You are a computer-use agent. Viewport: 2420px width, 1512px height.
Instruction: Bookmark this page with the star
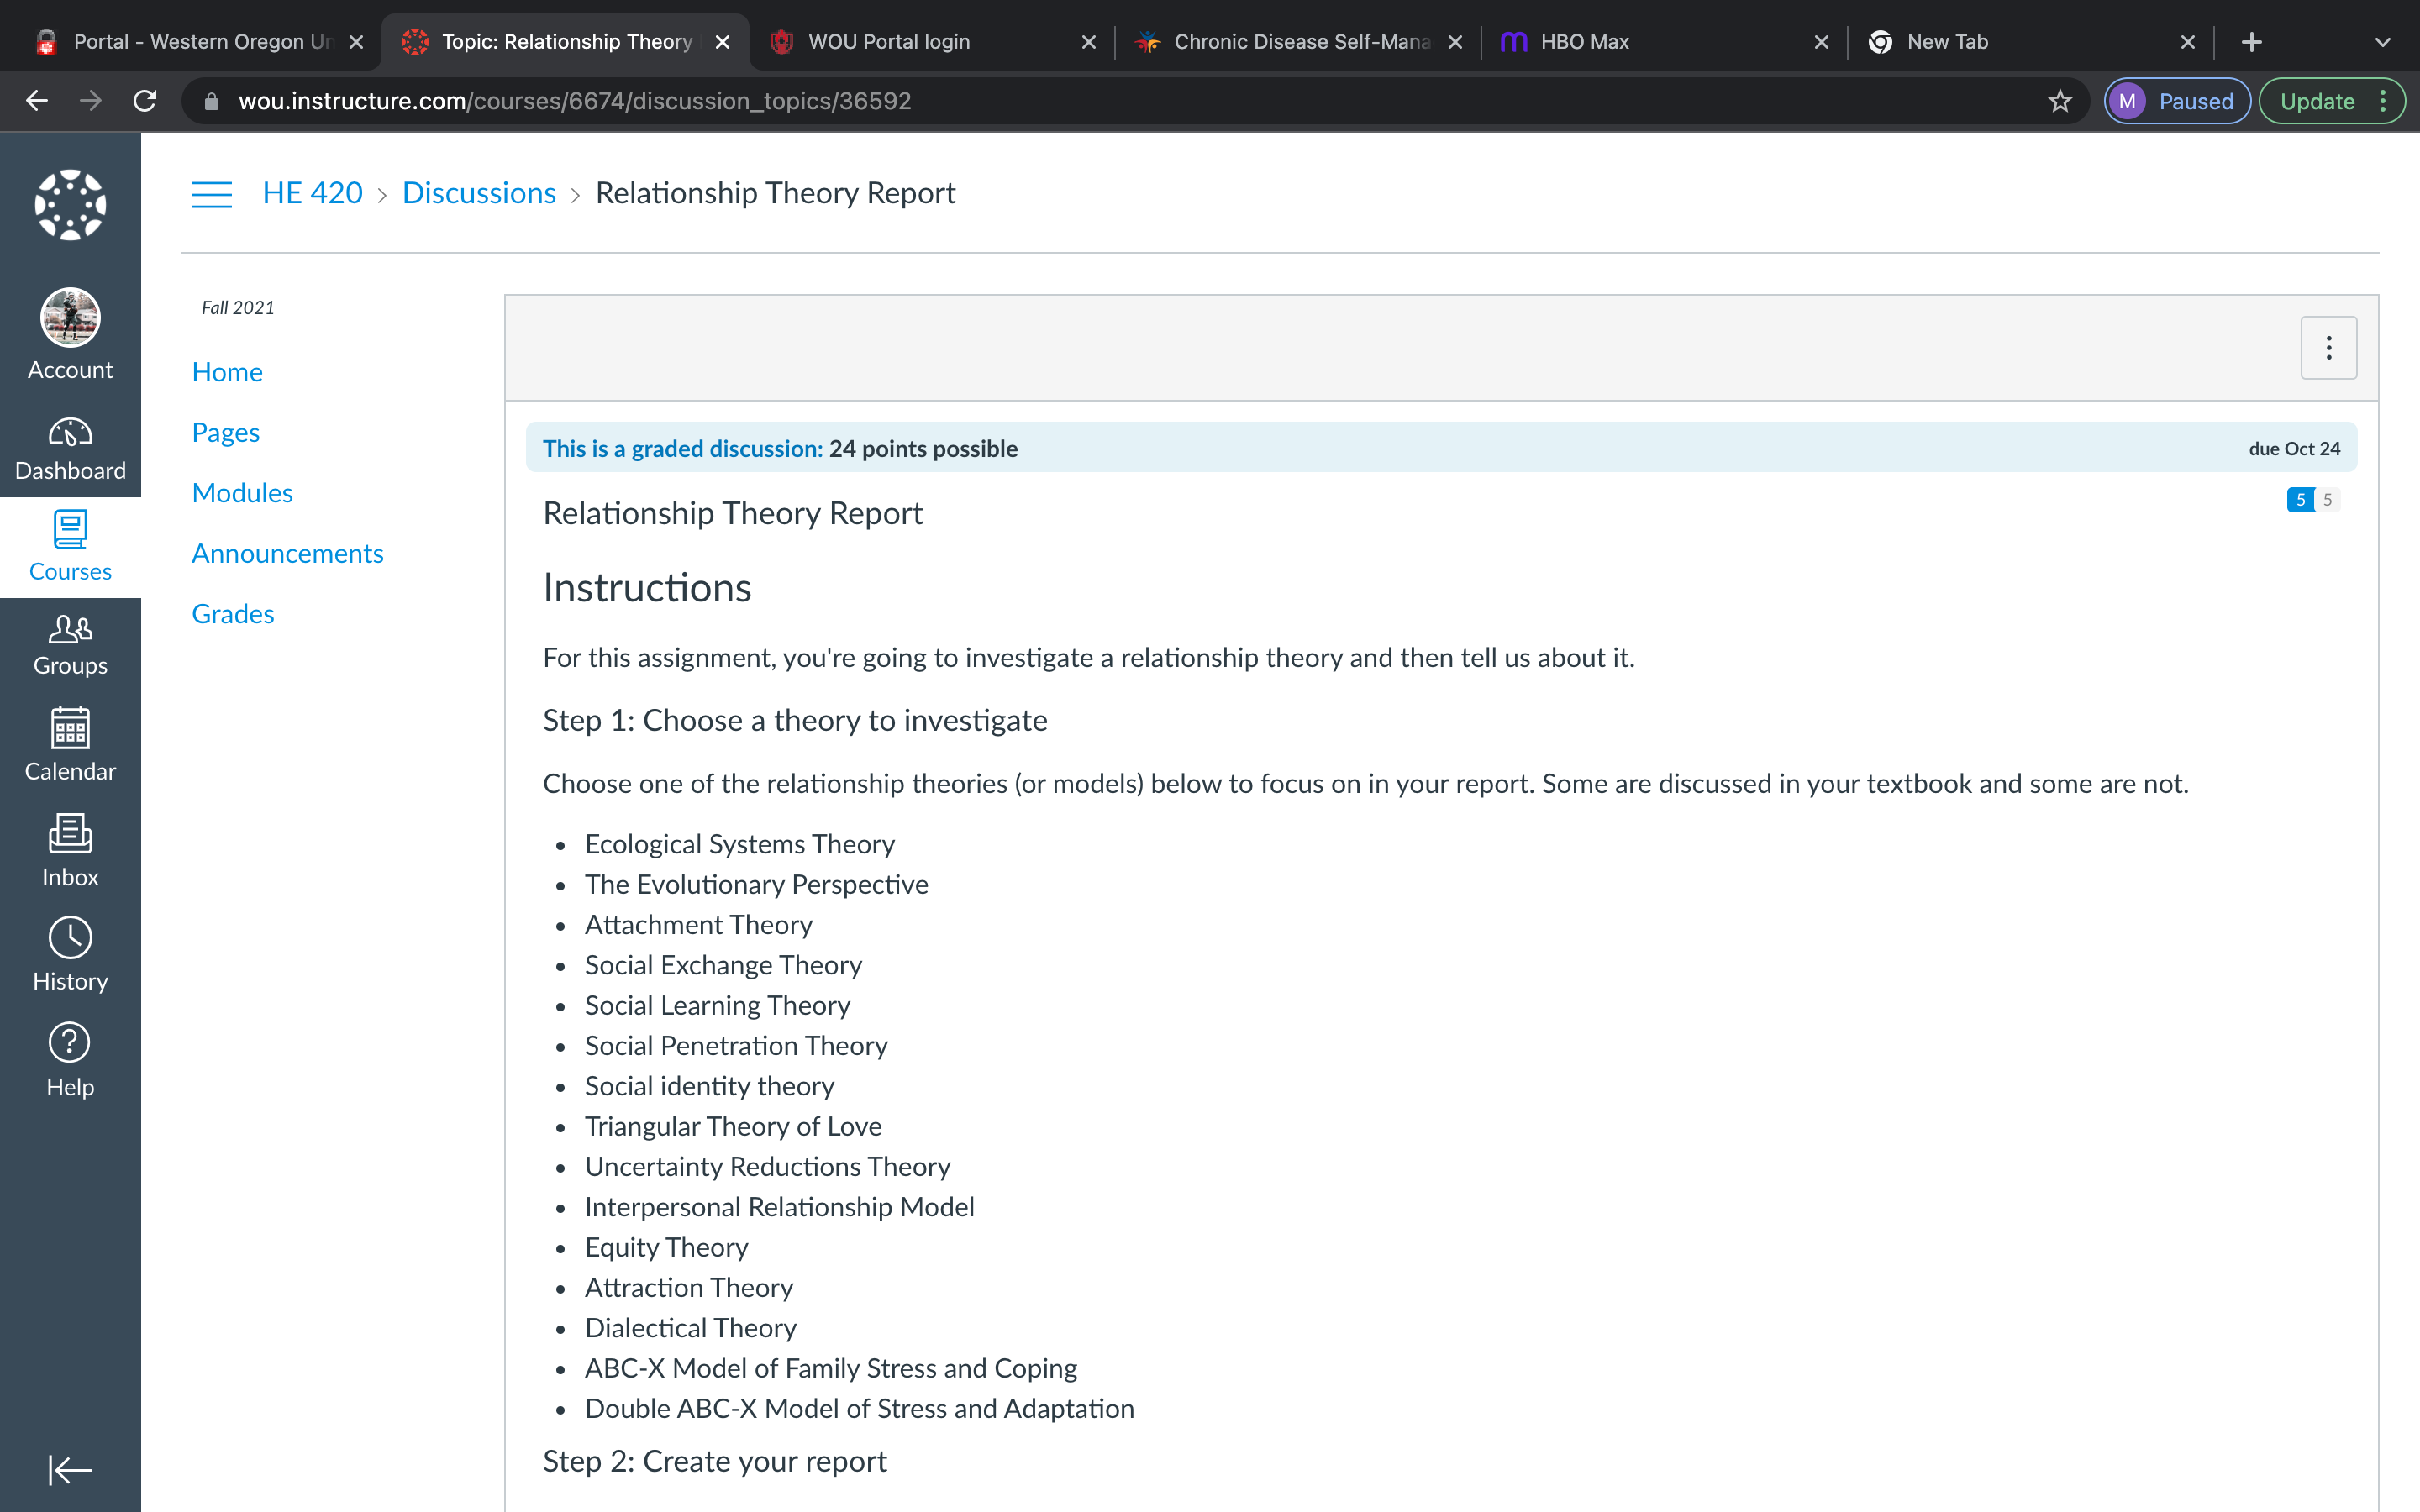coord(2059,101)
